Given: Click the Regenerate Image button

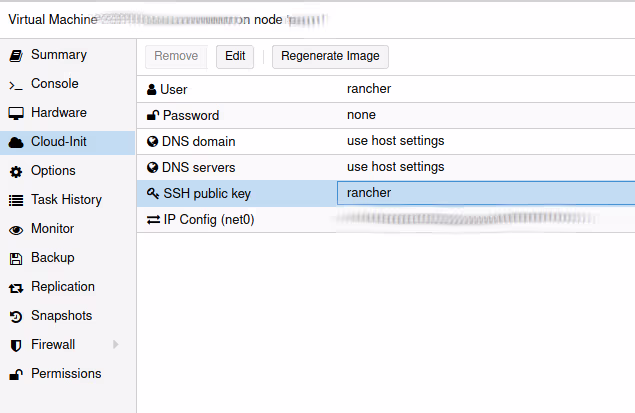Looking at the screenshot, I should click(x=330, y=56).
